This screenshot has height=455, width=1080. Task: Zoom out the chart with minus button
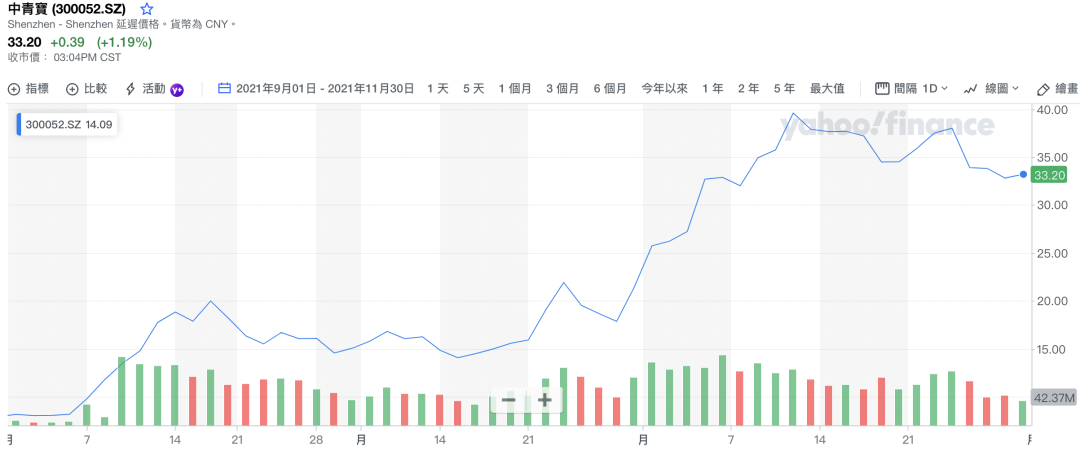point(508,400)
